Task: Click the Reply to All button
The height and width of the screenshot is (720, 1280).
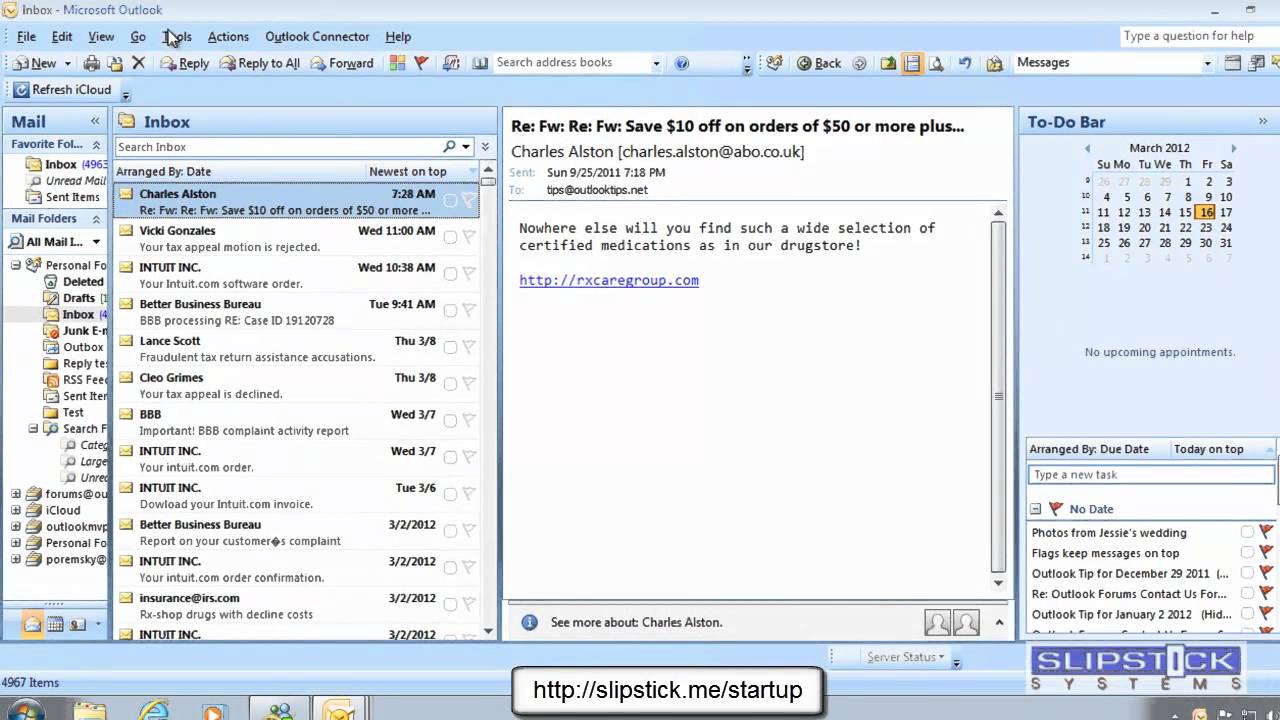Action: tap(260, 63)
